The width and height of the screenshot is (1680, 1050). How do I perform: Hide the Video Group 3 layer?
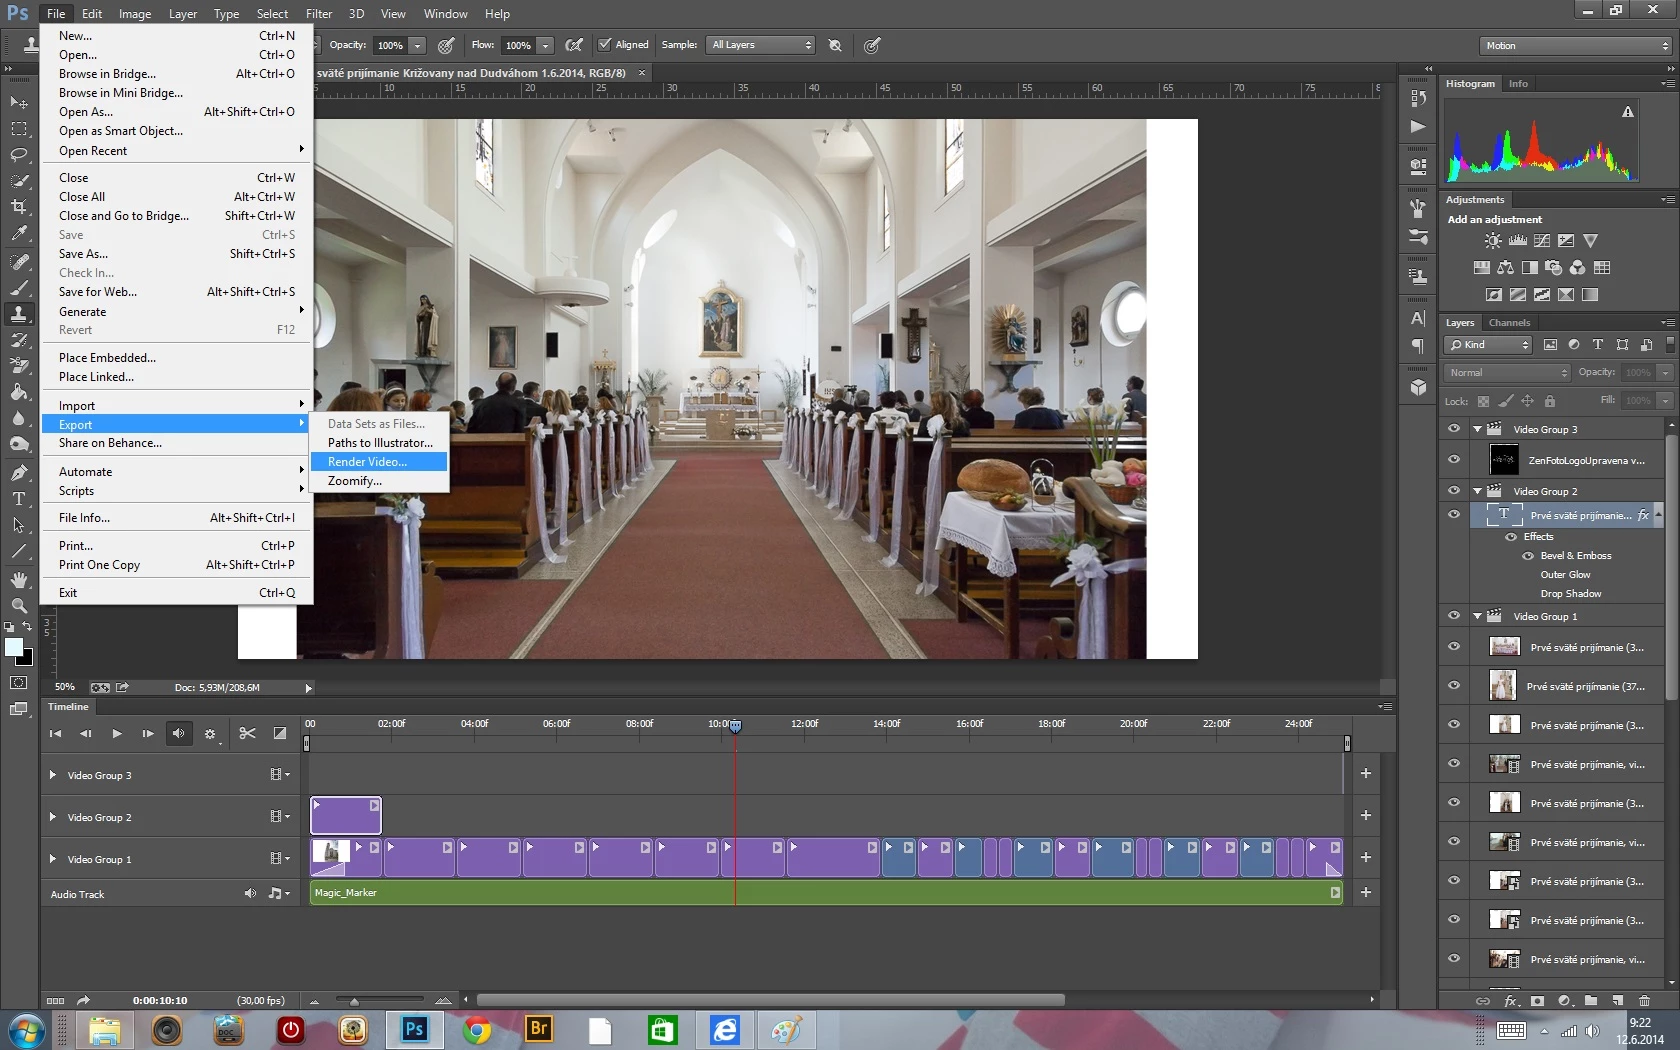(1454, 429)
